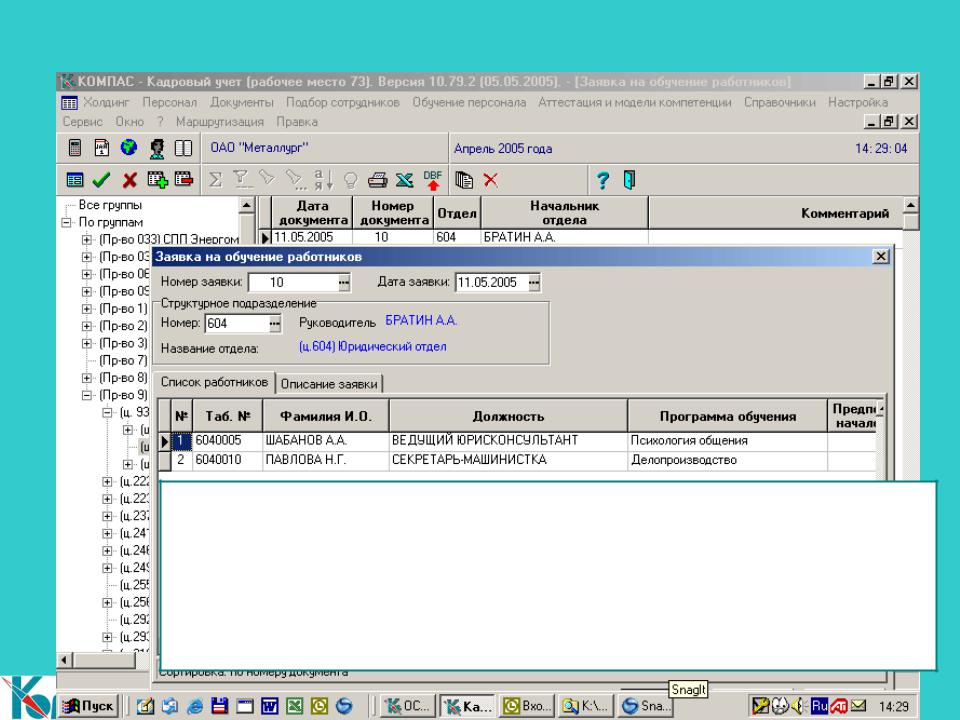Click the Ru language indicator in tray
The width and height of the screenshot is (960, 720).
click(x=819, y=706)
